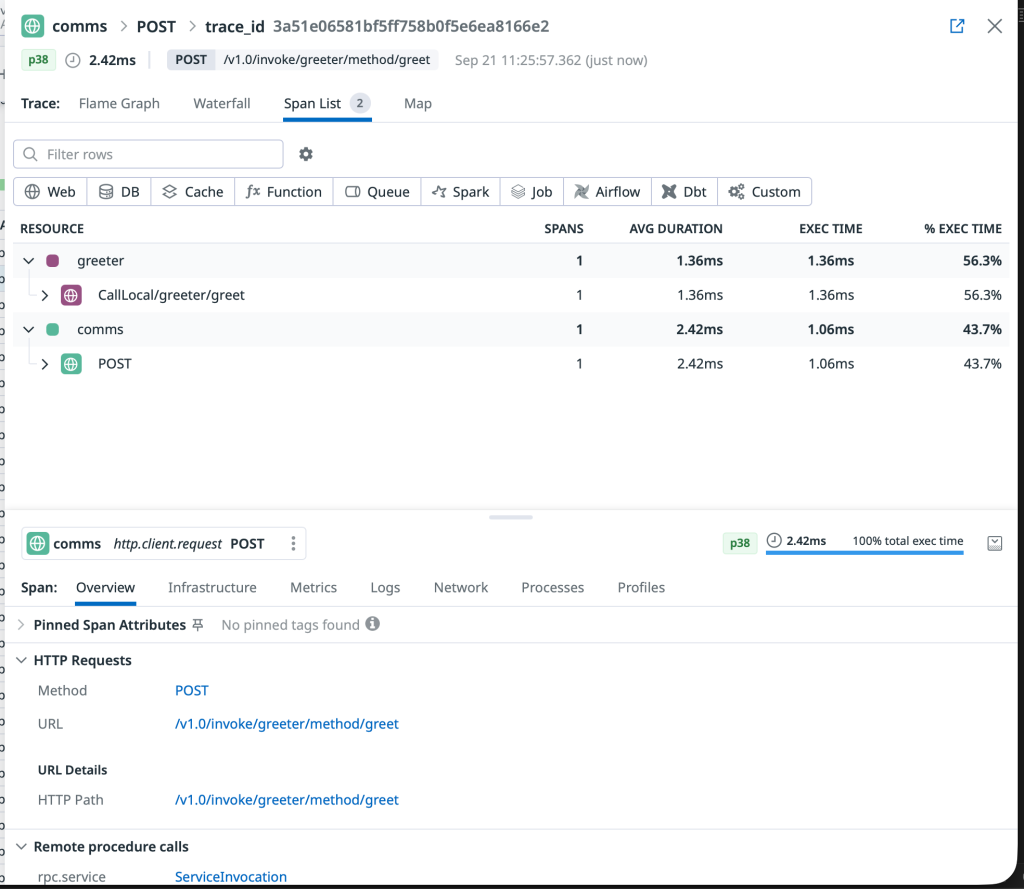1024x889 pixels.
Task: Select the Dbt span filter
Action: point(684,191)
